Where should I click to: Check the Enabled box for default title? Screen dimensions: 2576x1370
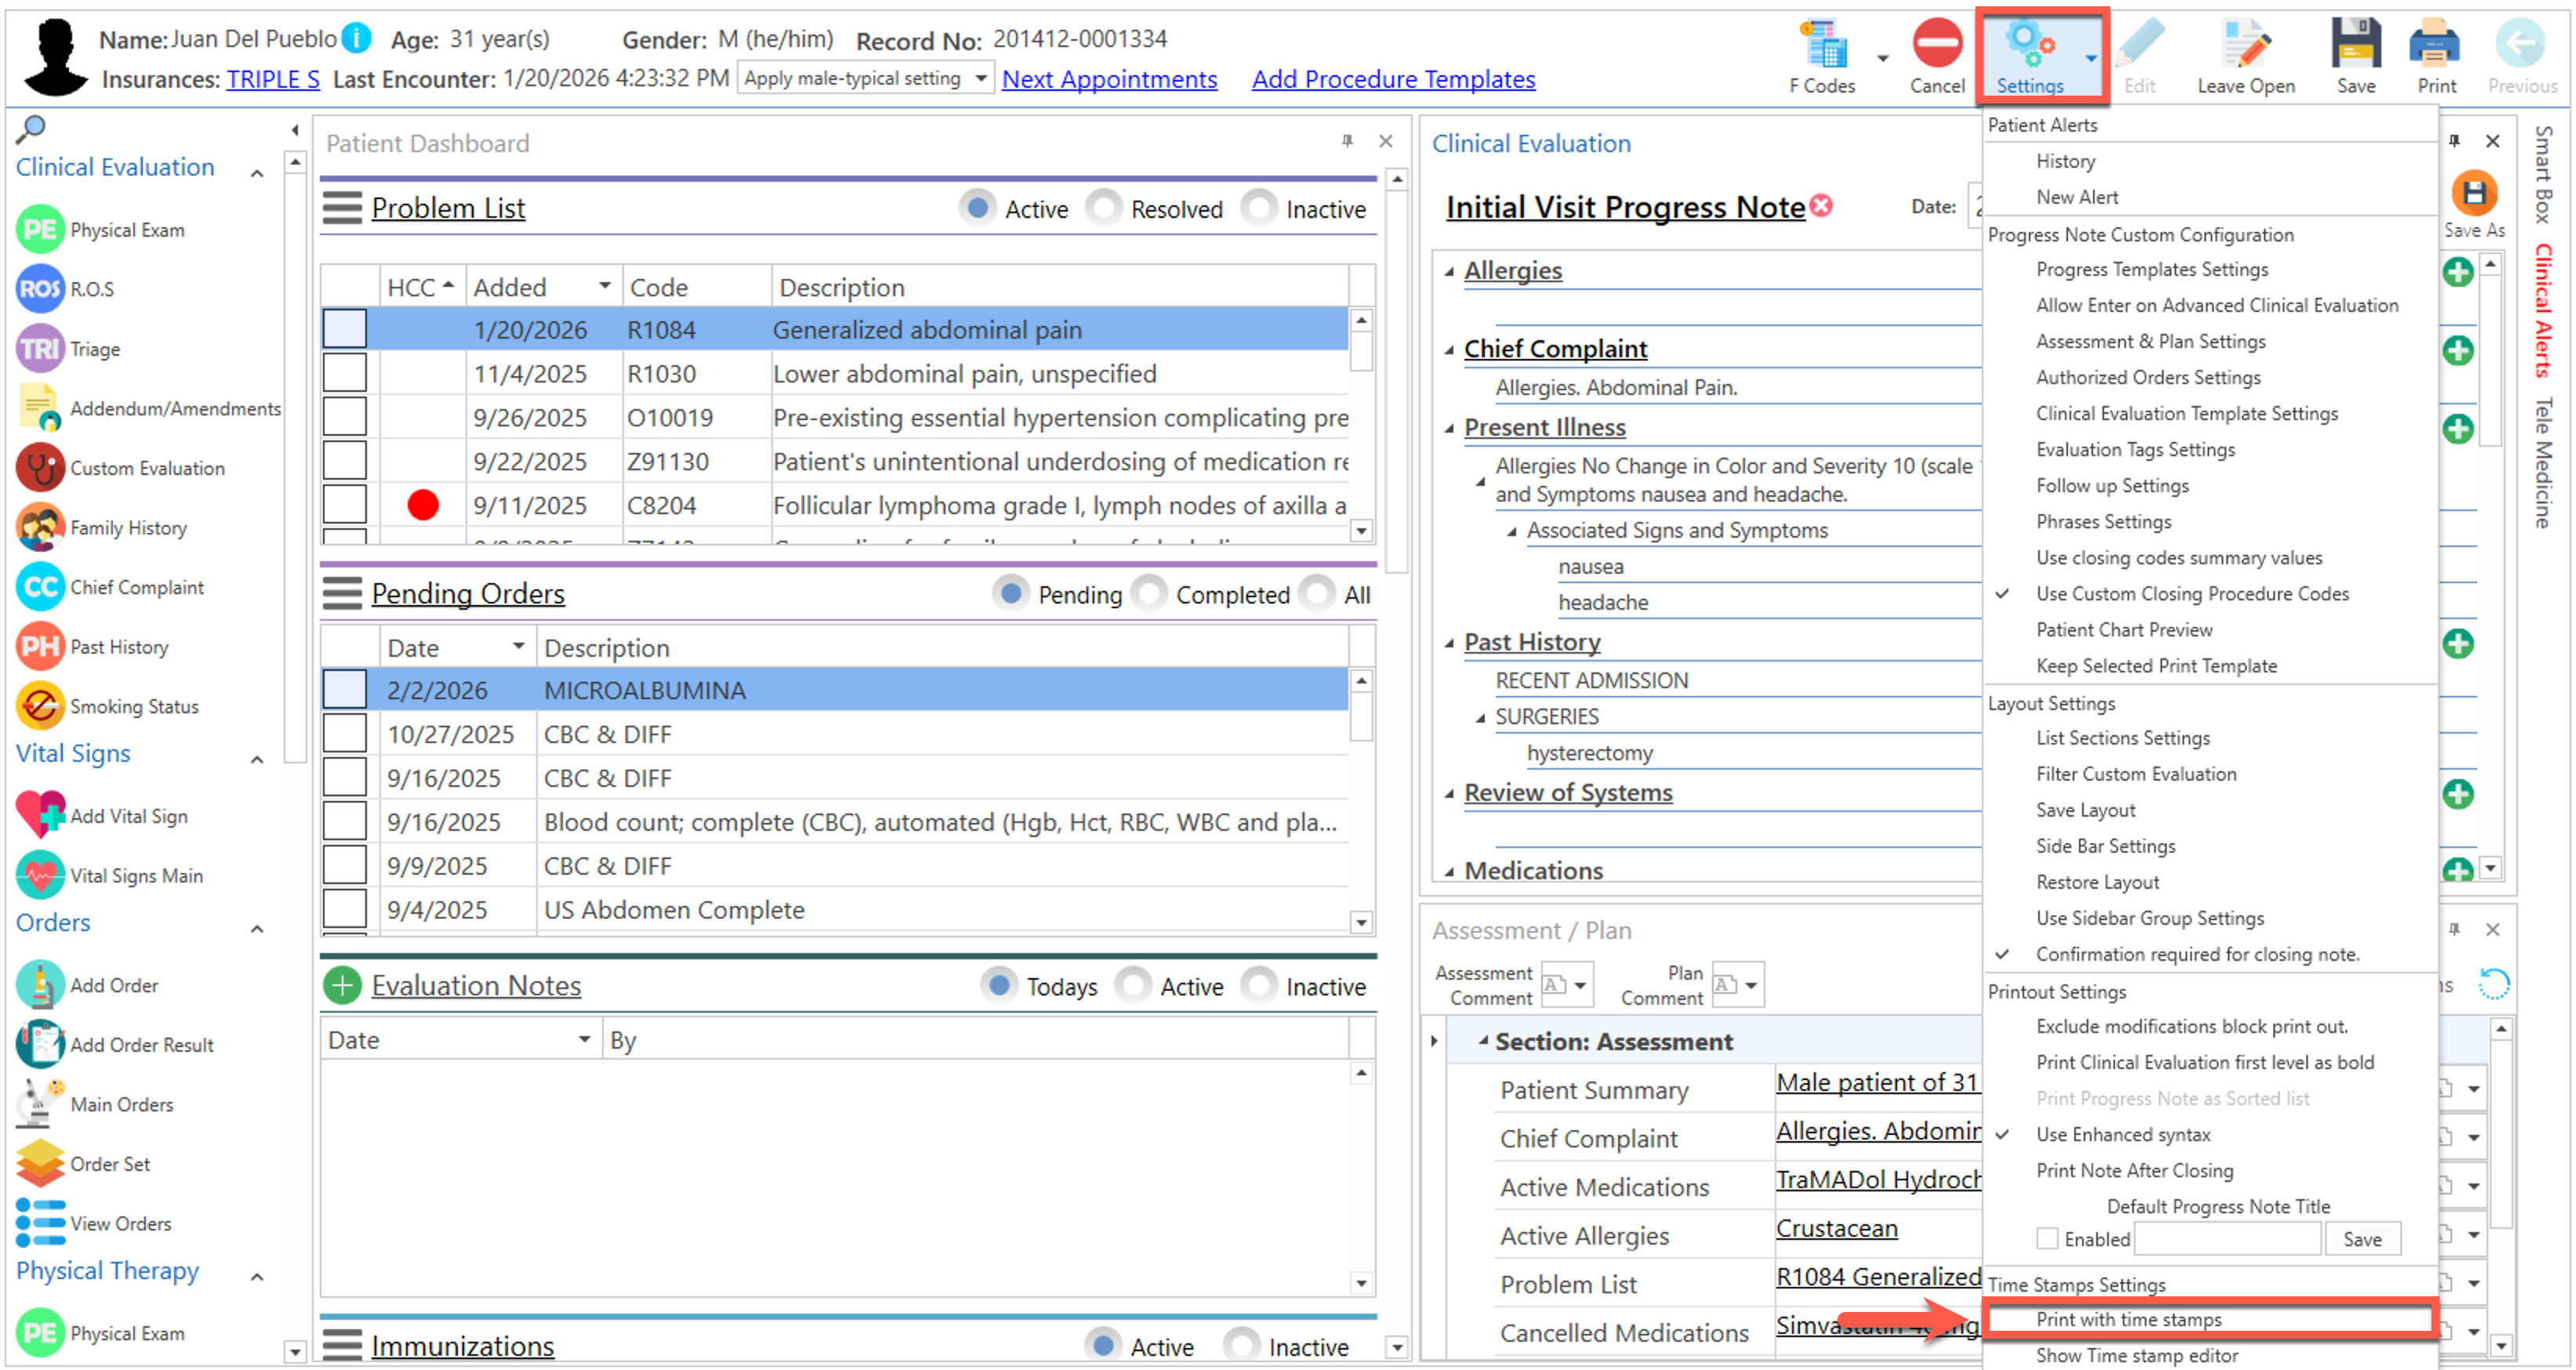coord(2047,1238)
